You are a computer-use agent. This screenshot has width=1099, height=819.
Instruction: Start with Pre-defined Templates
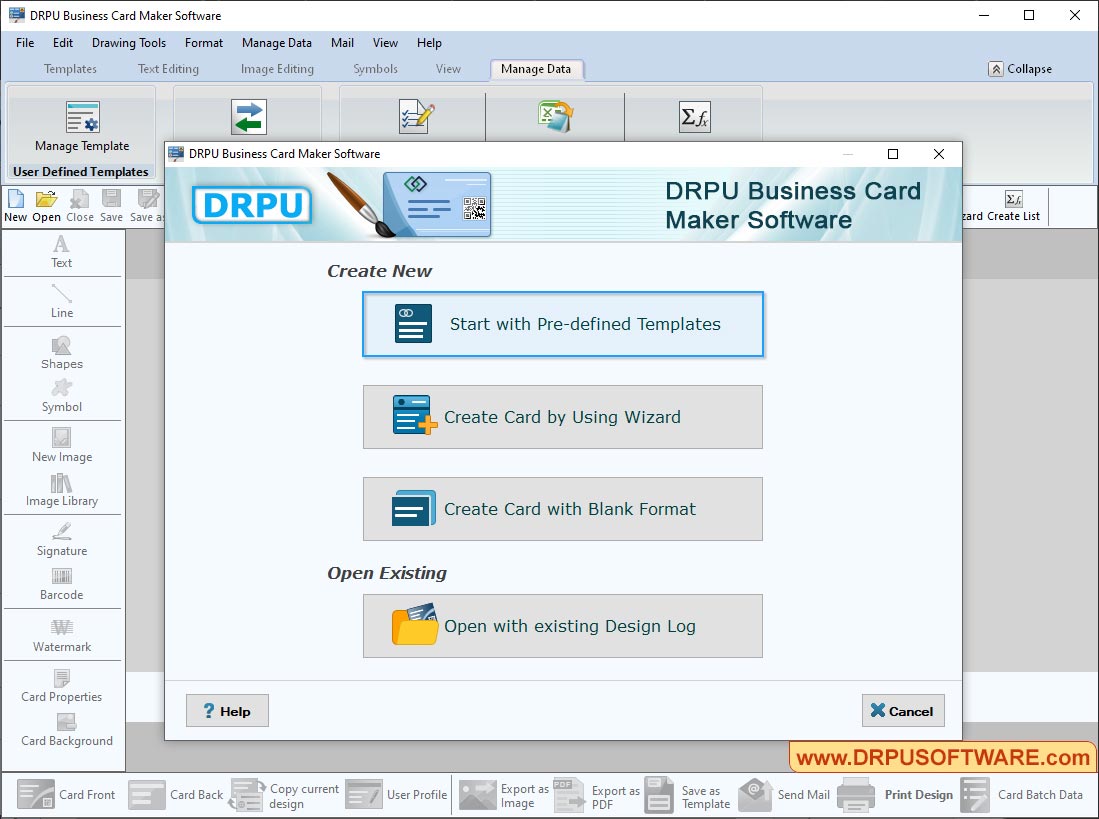coord(563,324)
